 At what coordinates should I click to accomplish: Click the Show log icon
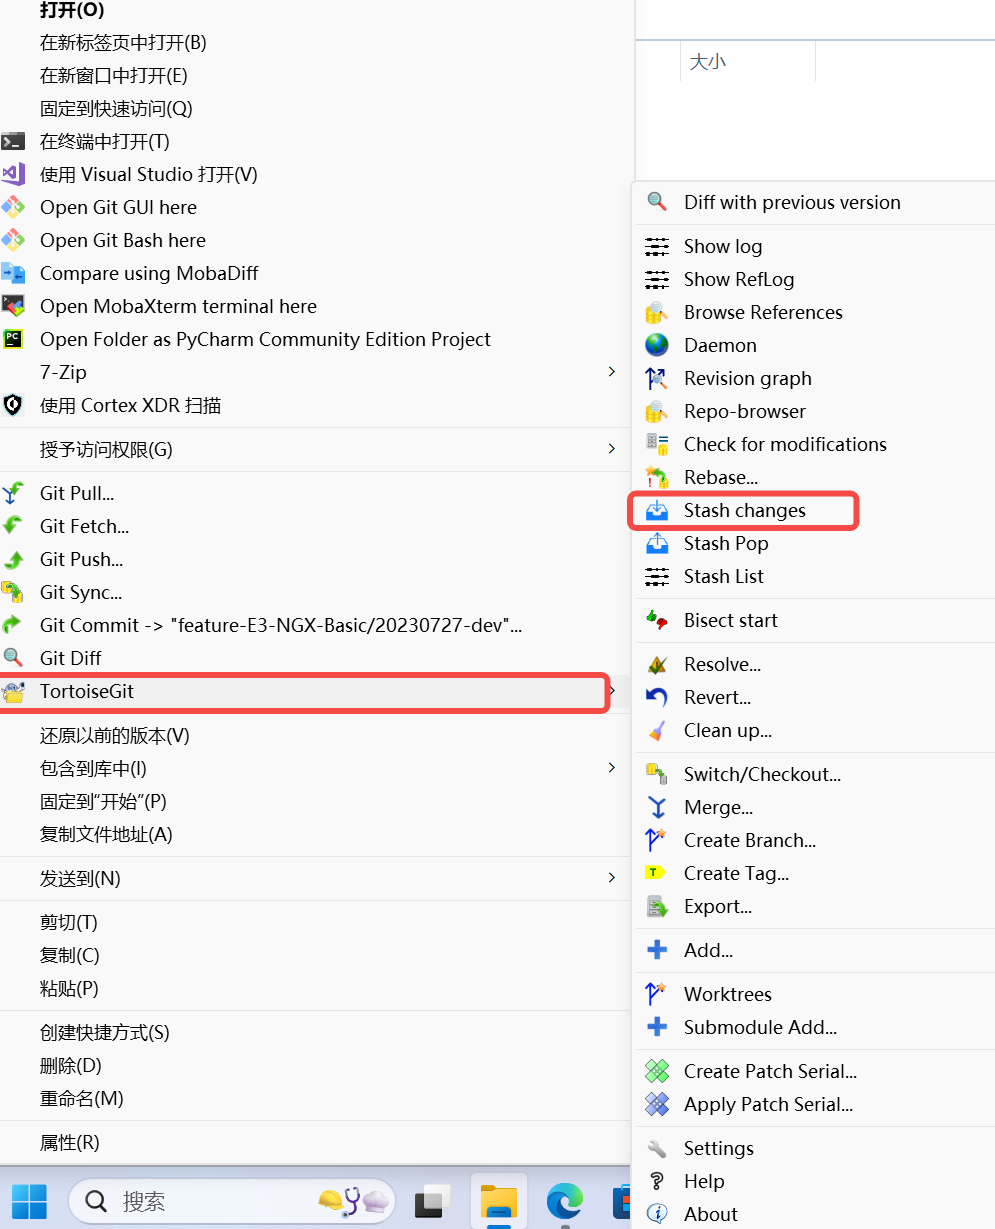[x=657, y=246]
